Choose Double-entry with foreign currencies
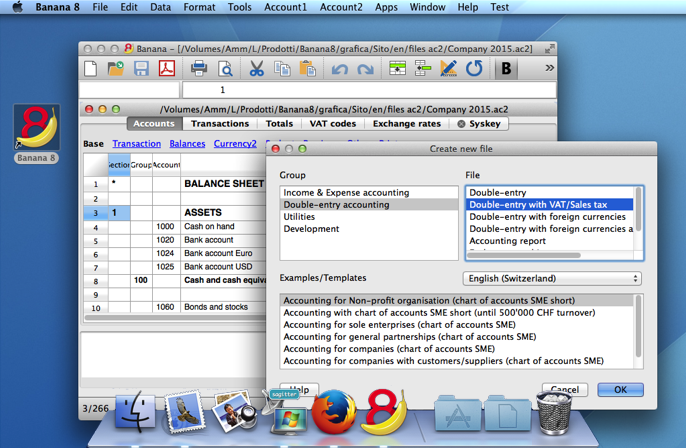The image size is (686, 448). click(550, 217)
